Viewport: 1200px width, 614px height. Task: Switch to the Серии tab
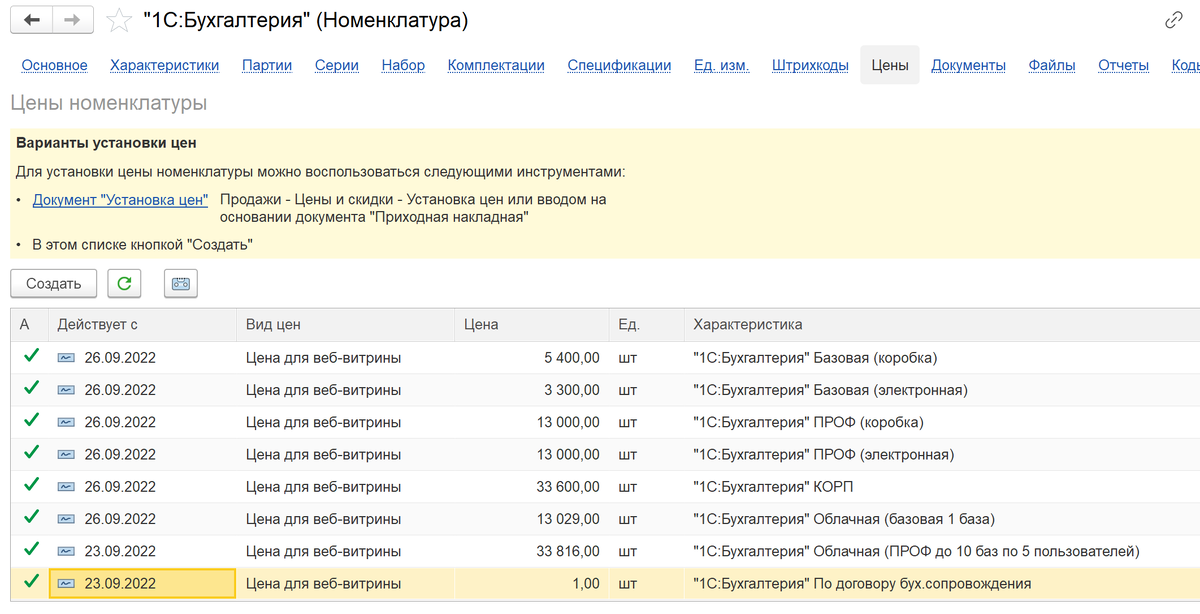336,65
